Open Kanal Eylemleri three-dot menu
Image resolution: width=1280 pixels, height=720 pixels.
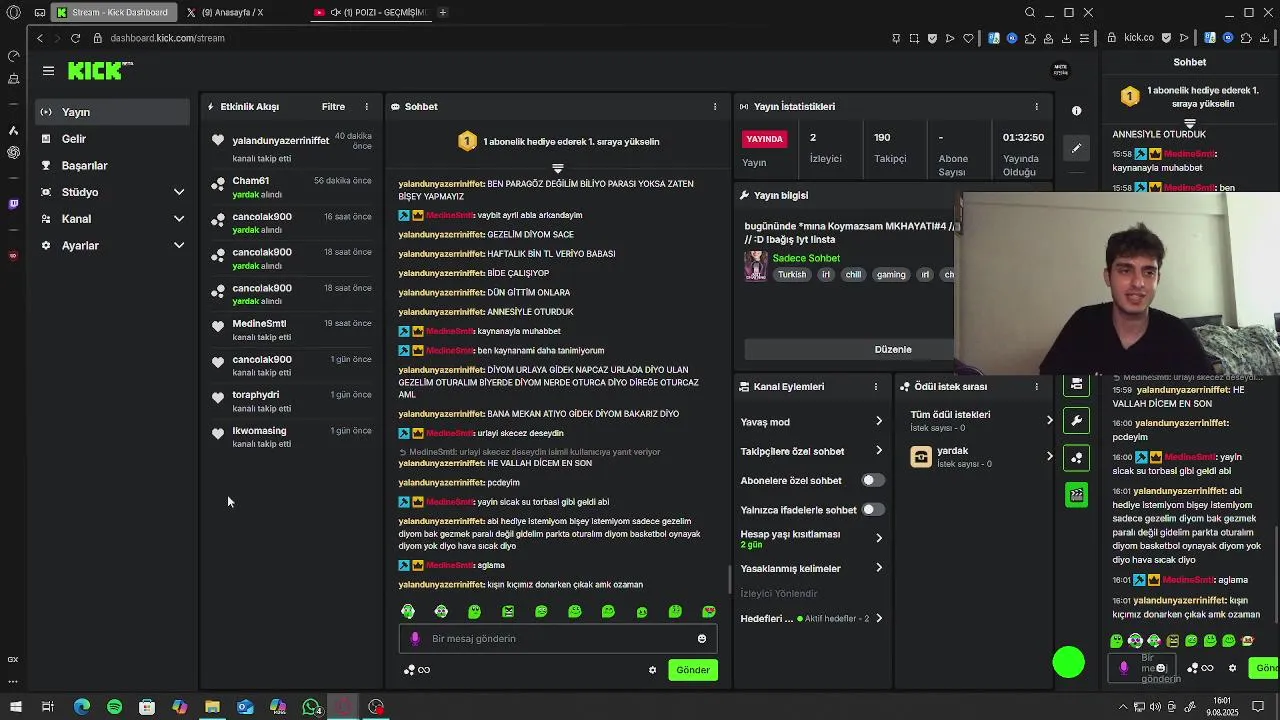pos(875,387)
